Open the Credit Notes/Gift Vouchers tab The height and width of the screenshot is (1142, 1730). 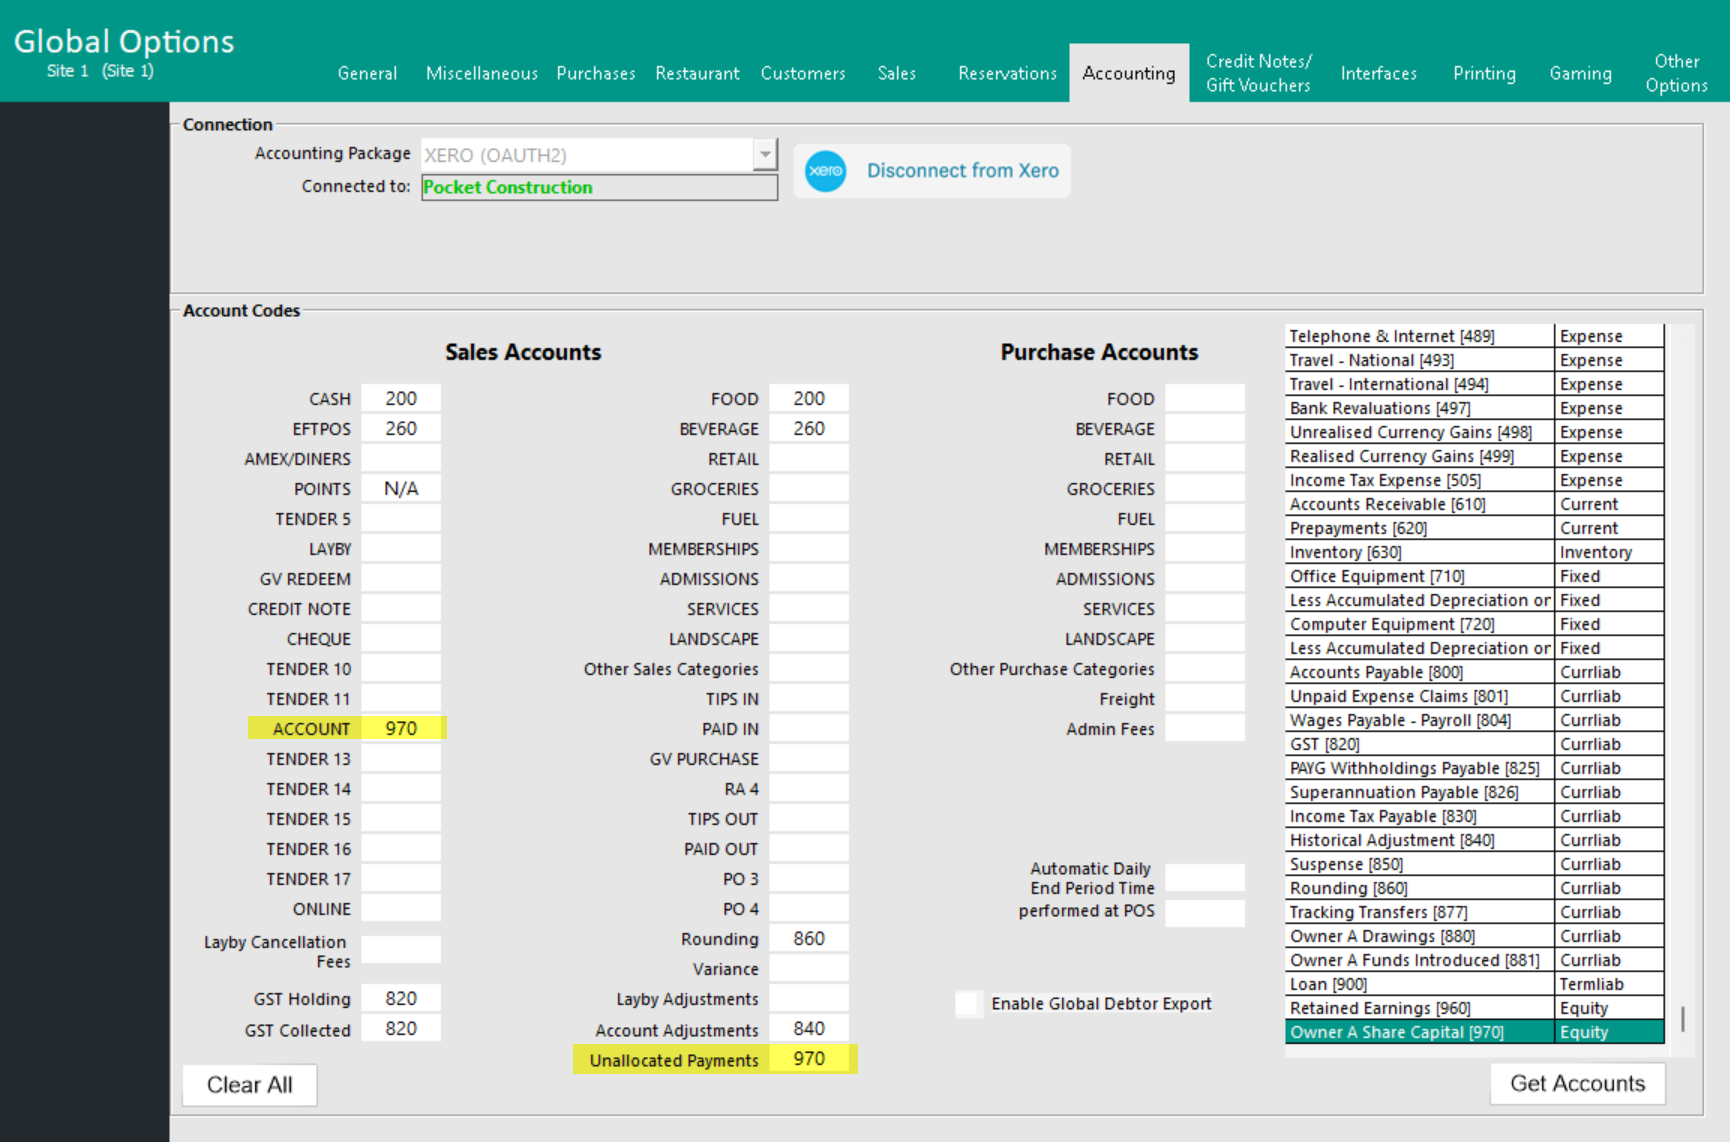click(1257, 73)
